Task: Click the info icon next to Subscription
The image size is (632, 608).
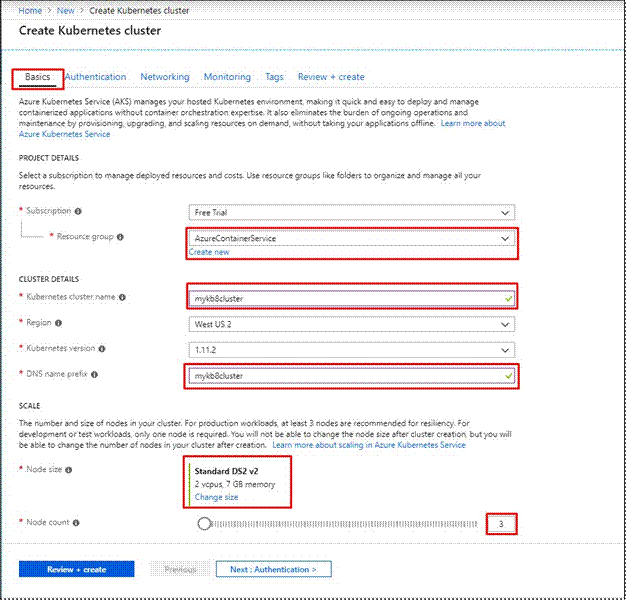Action: tap(78, 211)
